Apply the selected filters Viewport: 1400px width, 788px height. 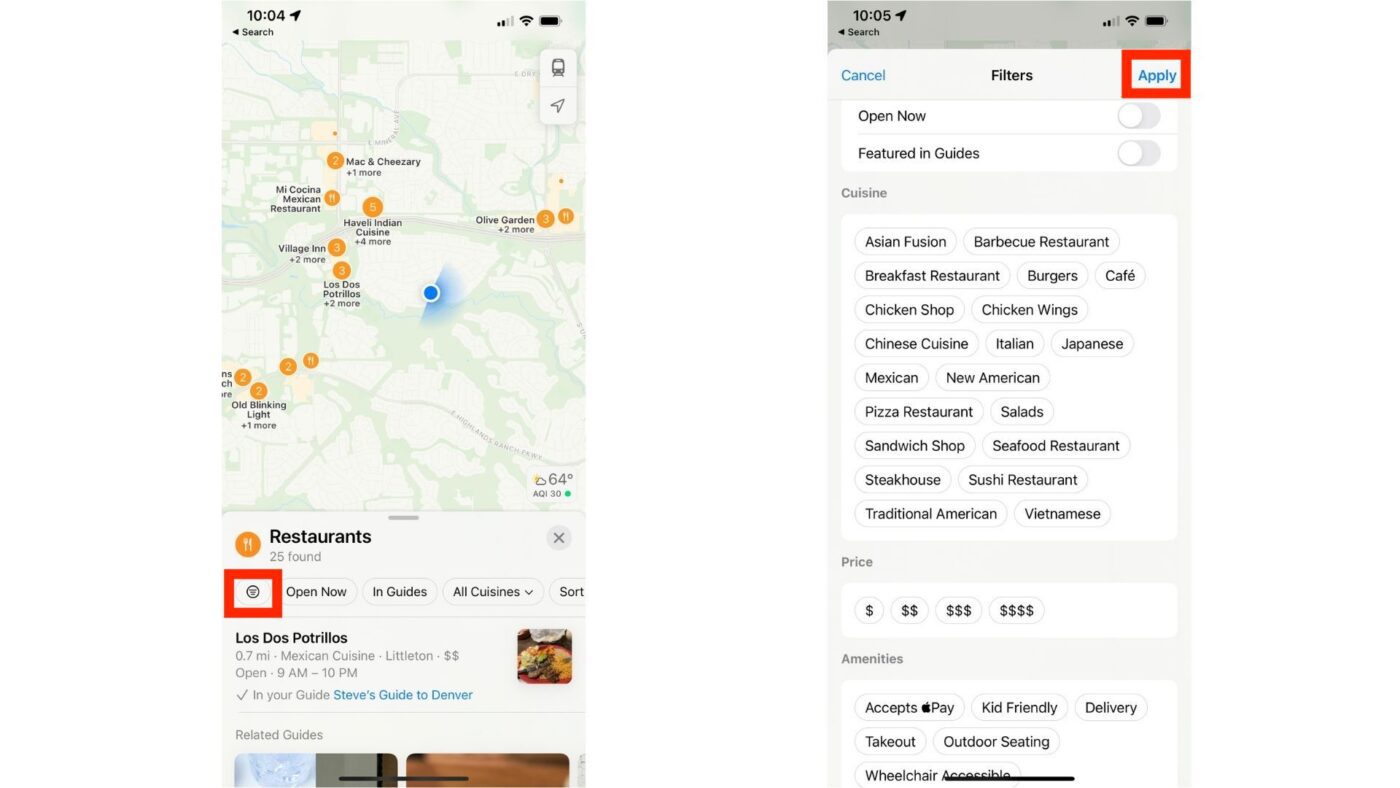[1156, 75]
